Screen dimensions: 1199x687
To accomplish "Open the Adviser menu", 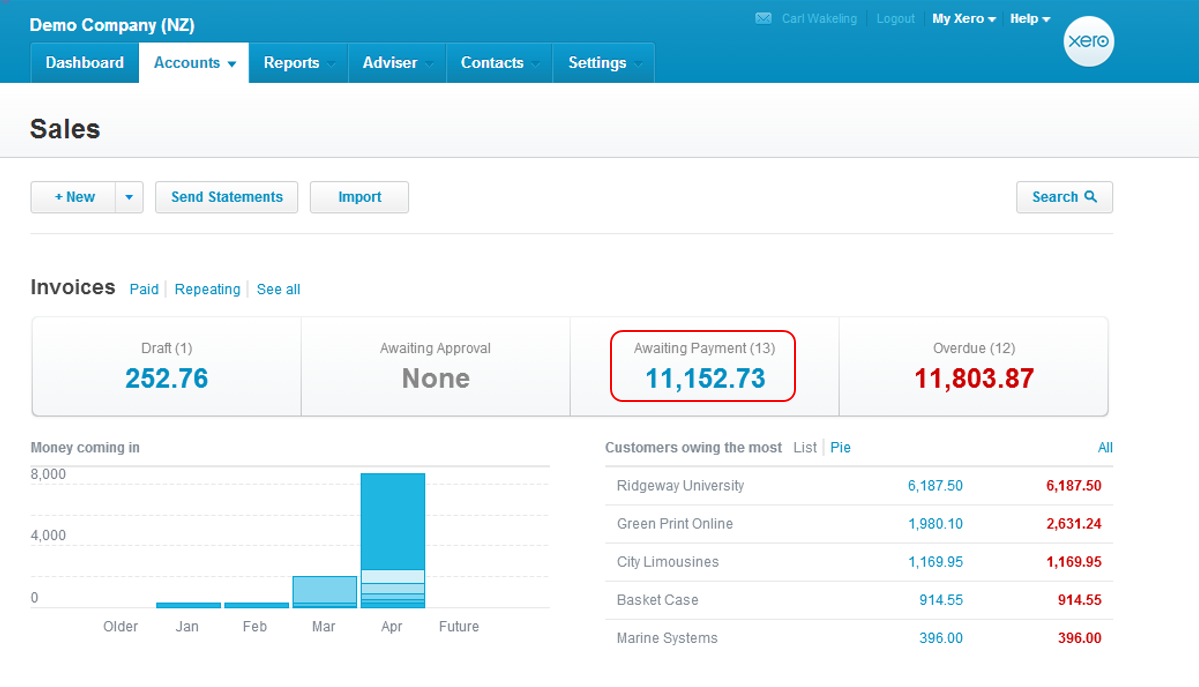I will [397, 63].
